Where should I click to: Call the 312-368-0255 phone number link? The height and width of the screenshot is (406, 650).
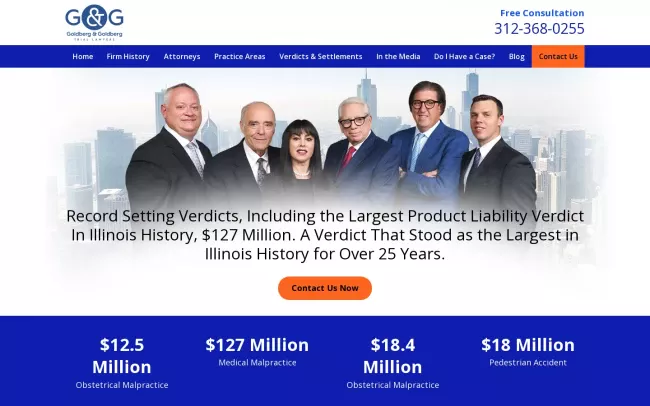(539, 29)
